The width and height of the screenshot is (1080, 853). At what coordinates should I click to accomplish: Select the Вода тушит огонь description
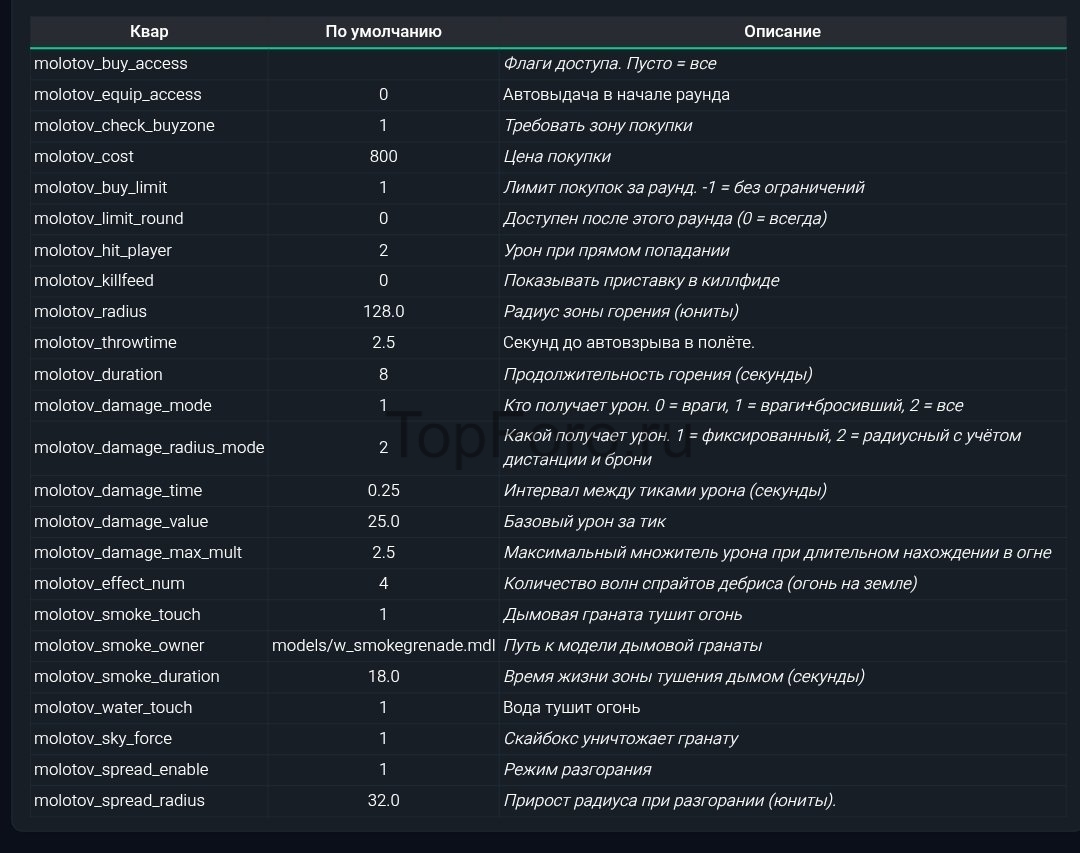tap(572, 708)
